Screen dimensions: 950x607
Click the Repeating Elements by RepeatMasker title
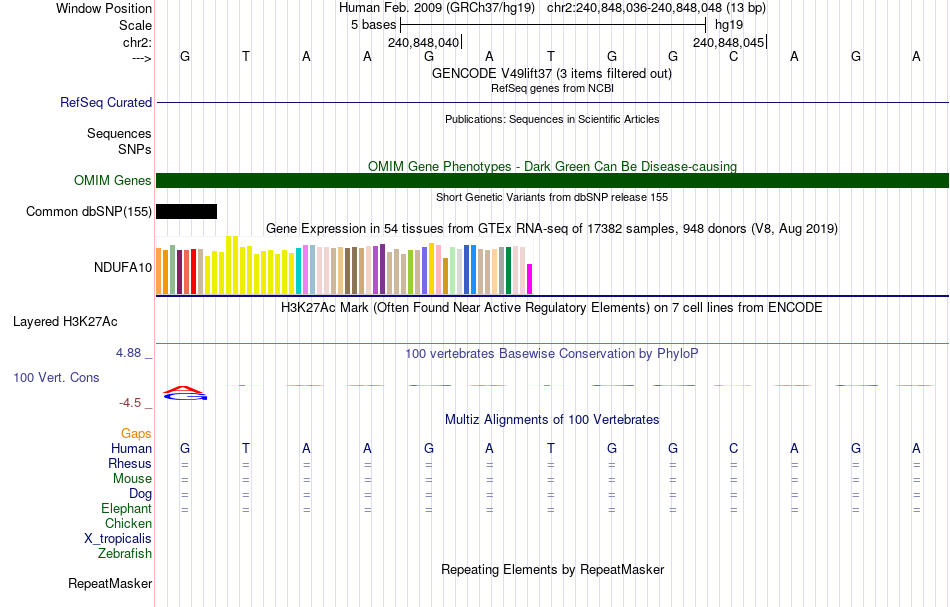pos(553,569)
